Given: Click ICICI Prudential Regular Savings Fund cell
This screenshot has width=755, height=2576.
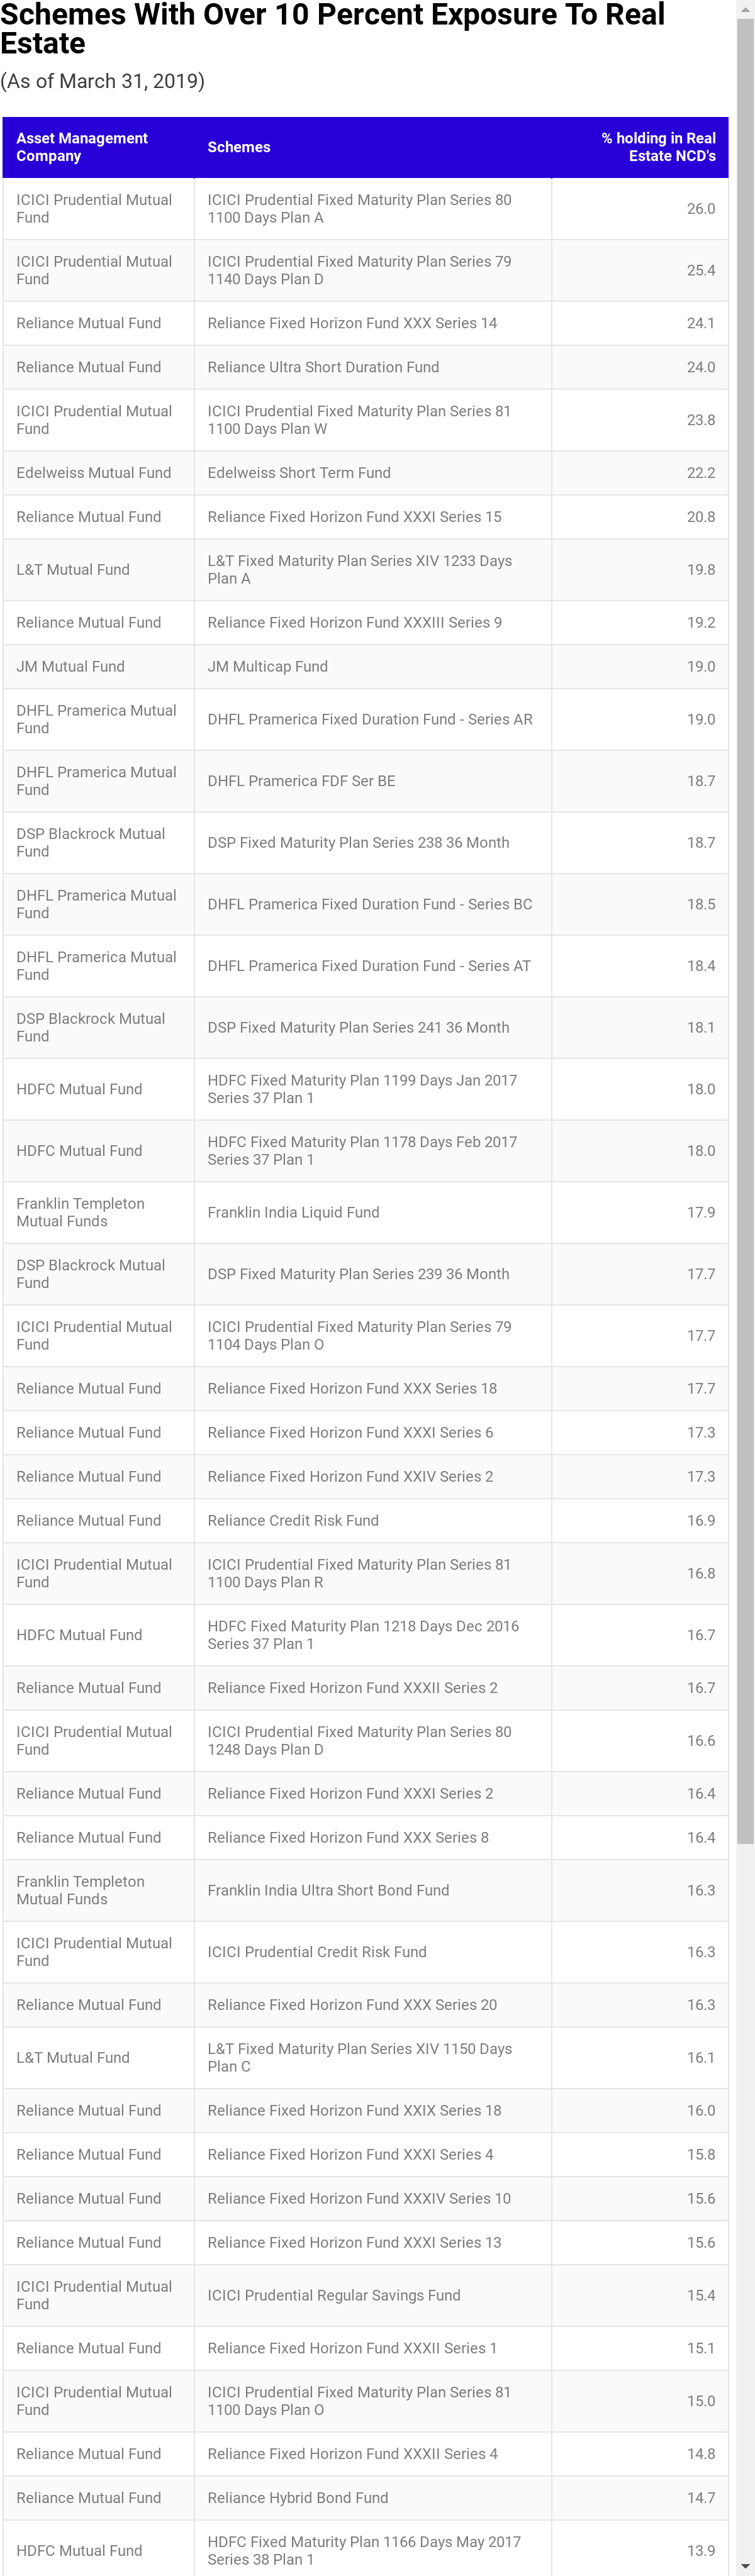Looking at the screenshot, I should click(x=334, y=2295).
